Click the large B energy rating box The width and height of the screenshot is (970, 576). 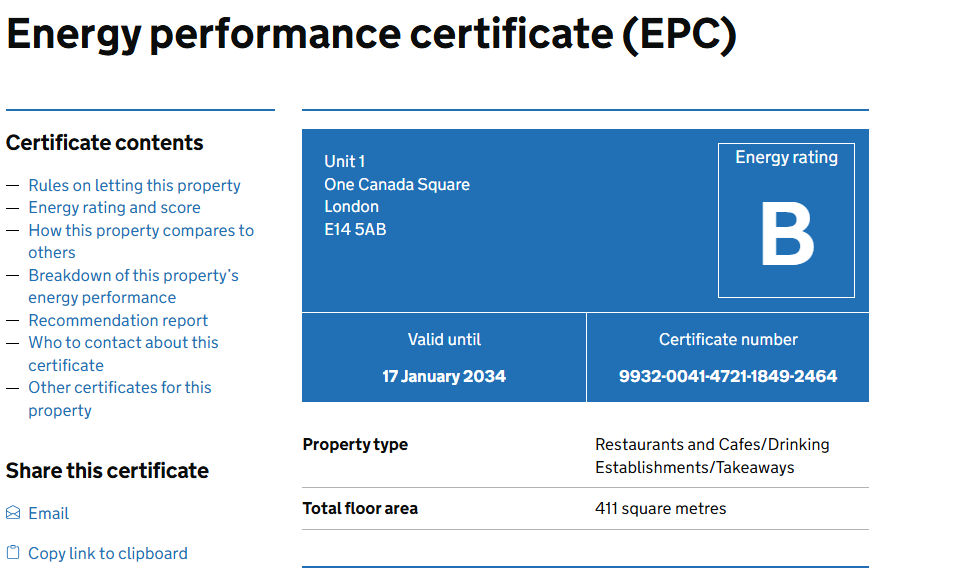786,236
